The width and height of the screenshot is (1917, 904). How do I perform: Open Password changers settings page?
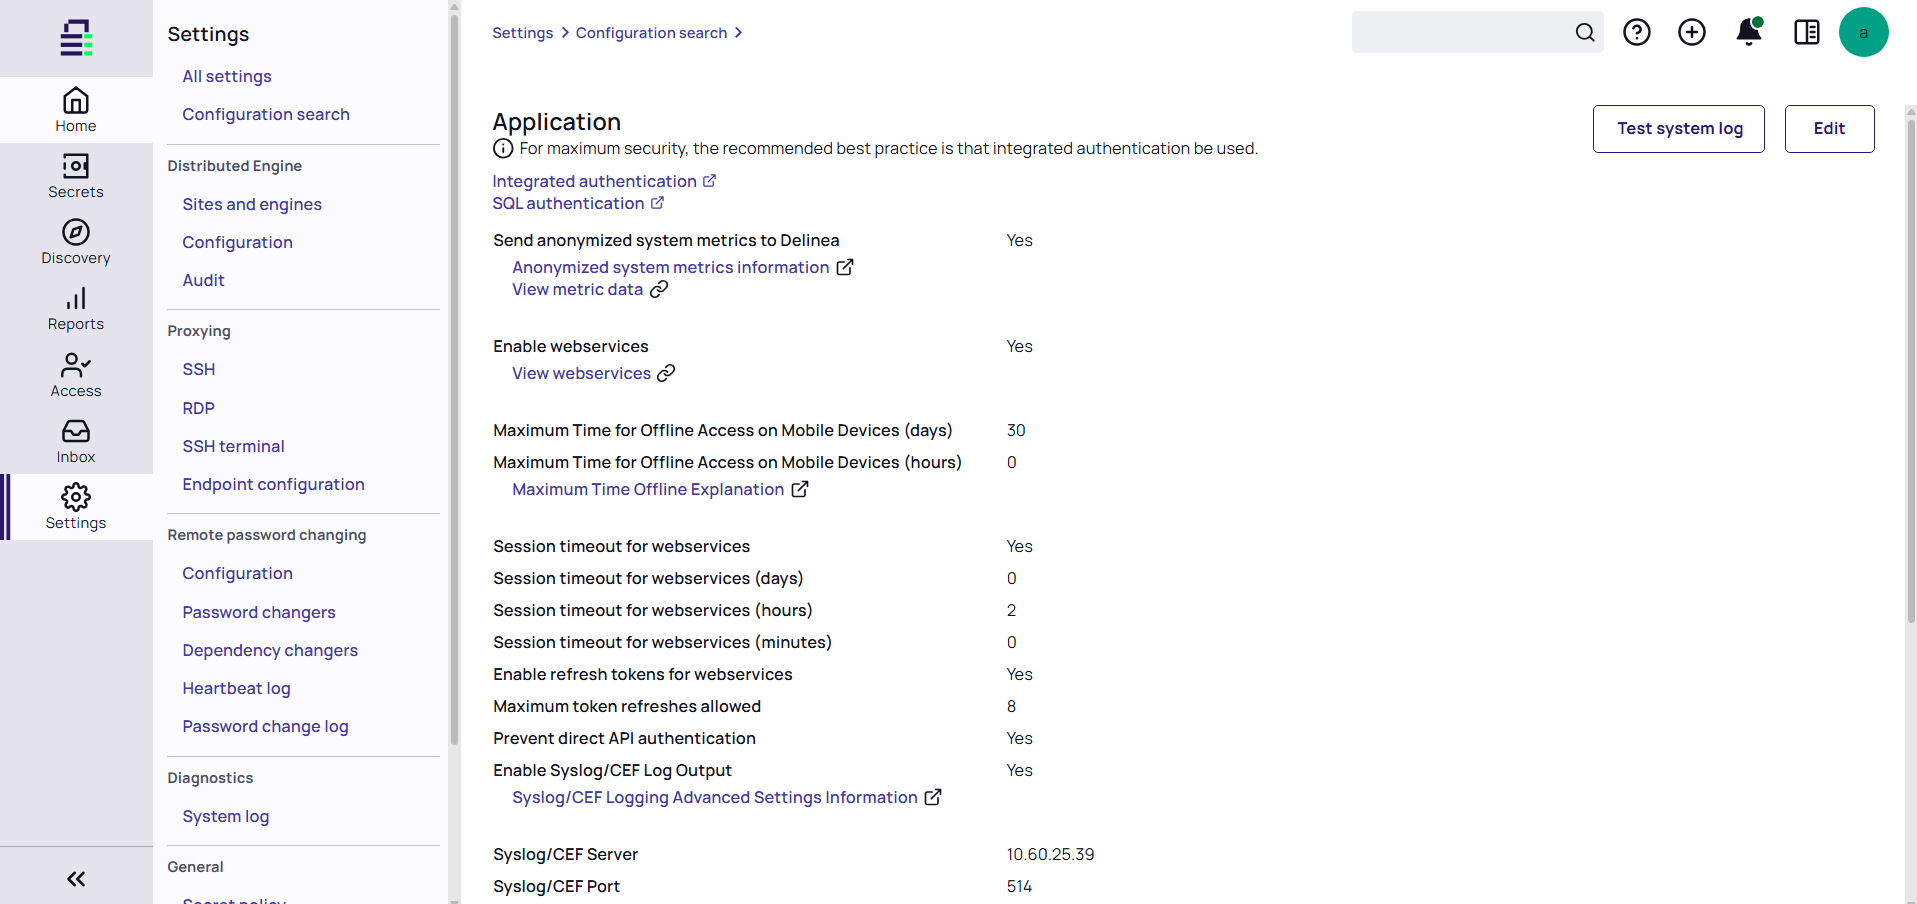258,612
